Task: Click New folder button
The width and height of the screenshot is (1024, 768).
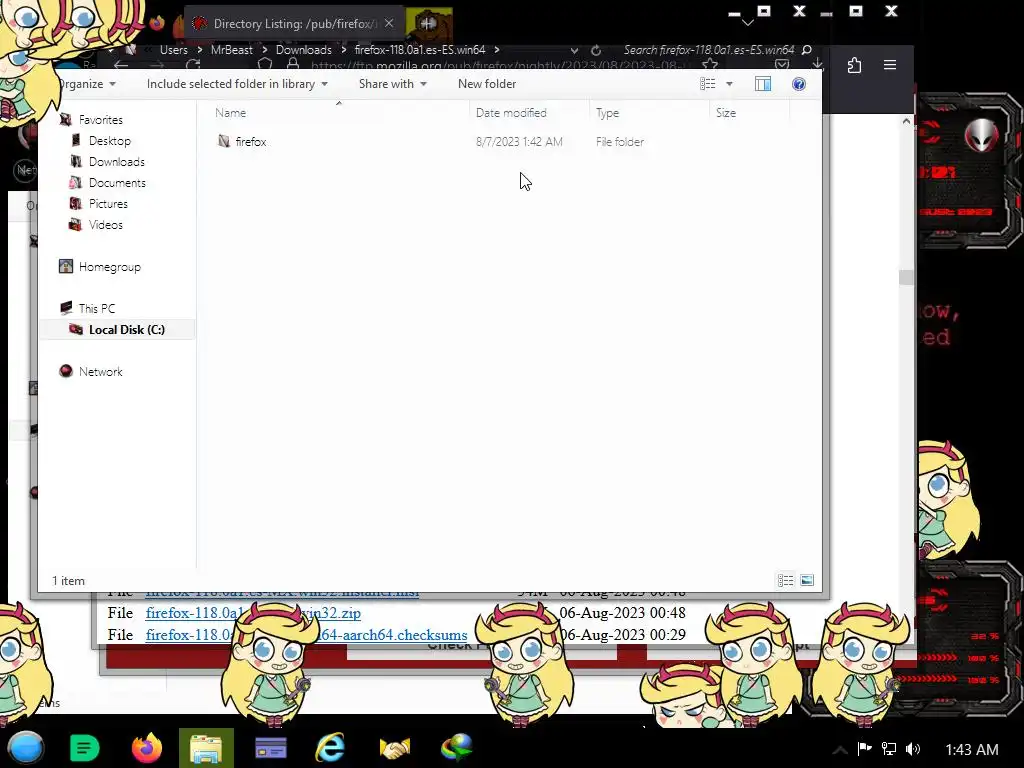Action: [487, 84]
